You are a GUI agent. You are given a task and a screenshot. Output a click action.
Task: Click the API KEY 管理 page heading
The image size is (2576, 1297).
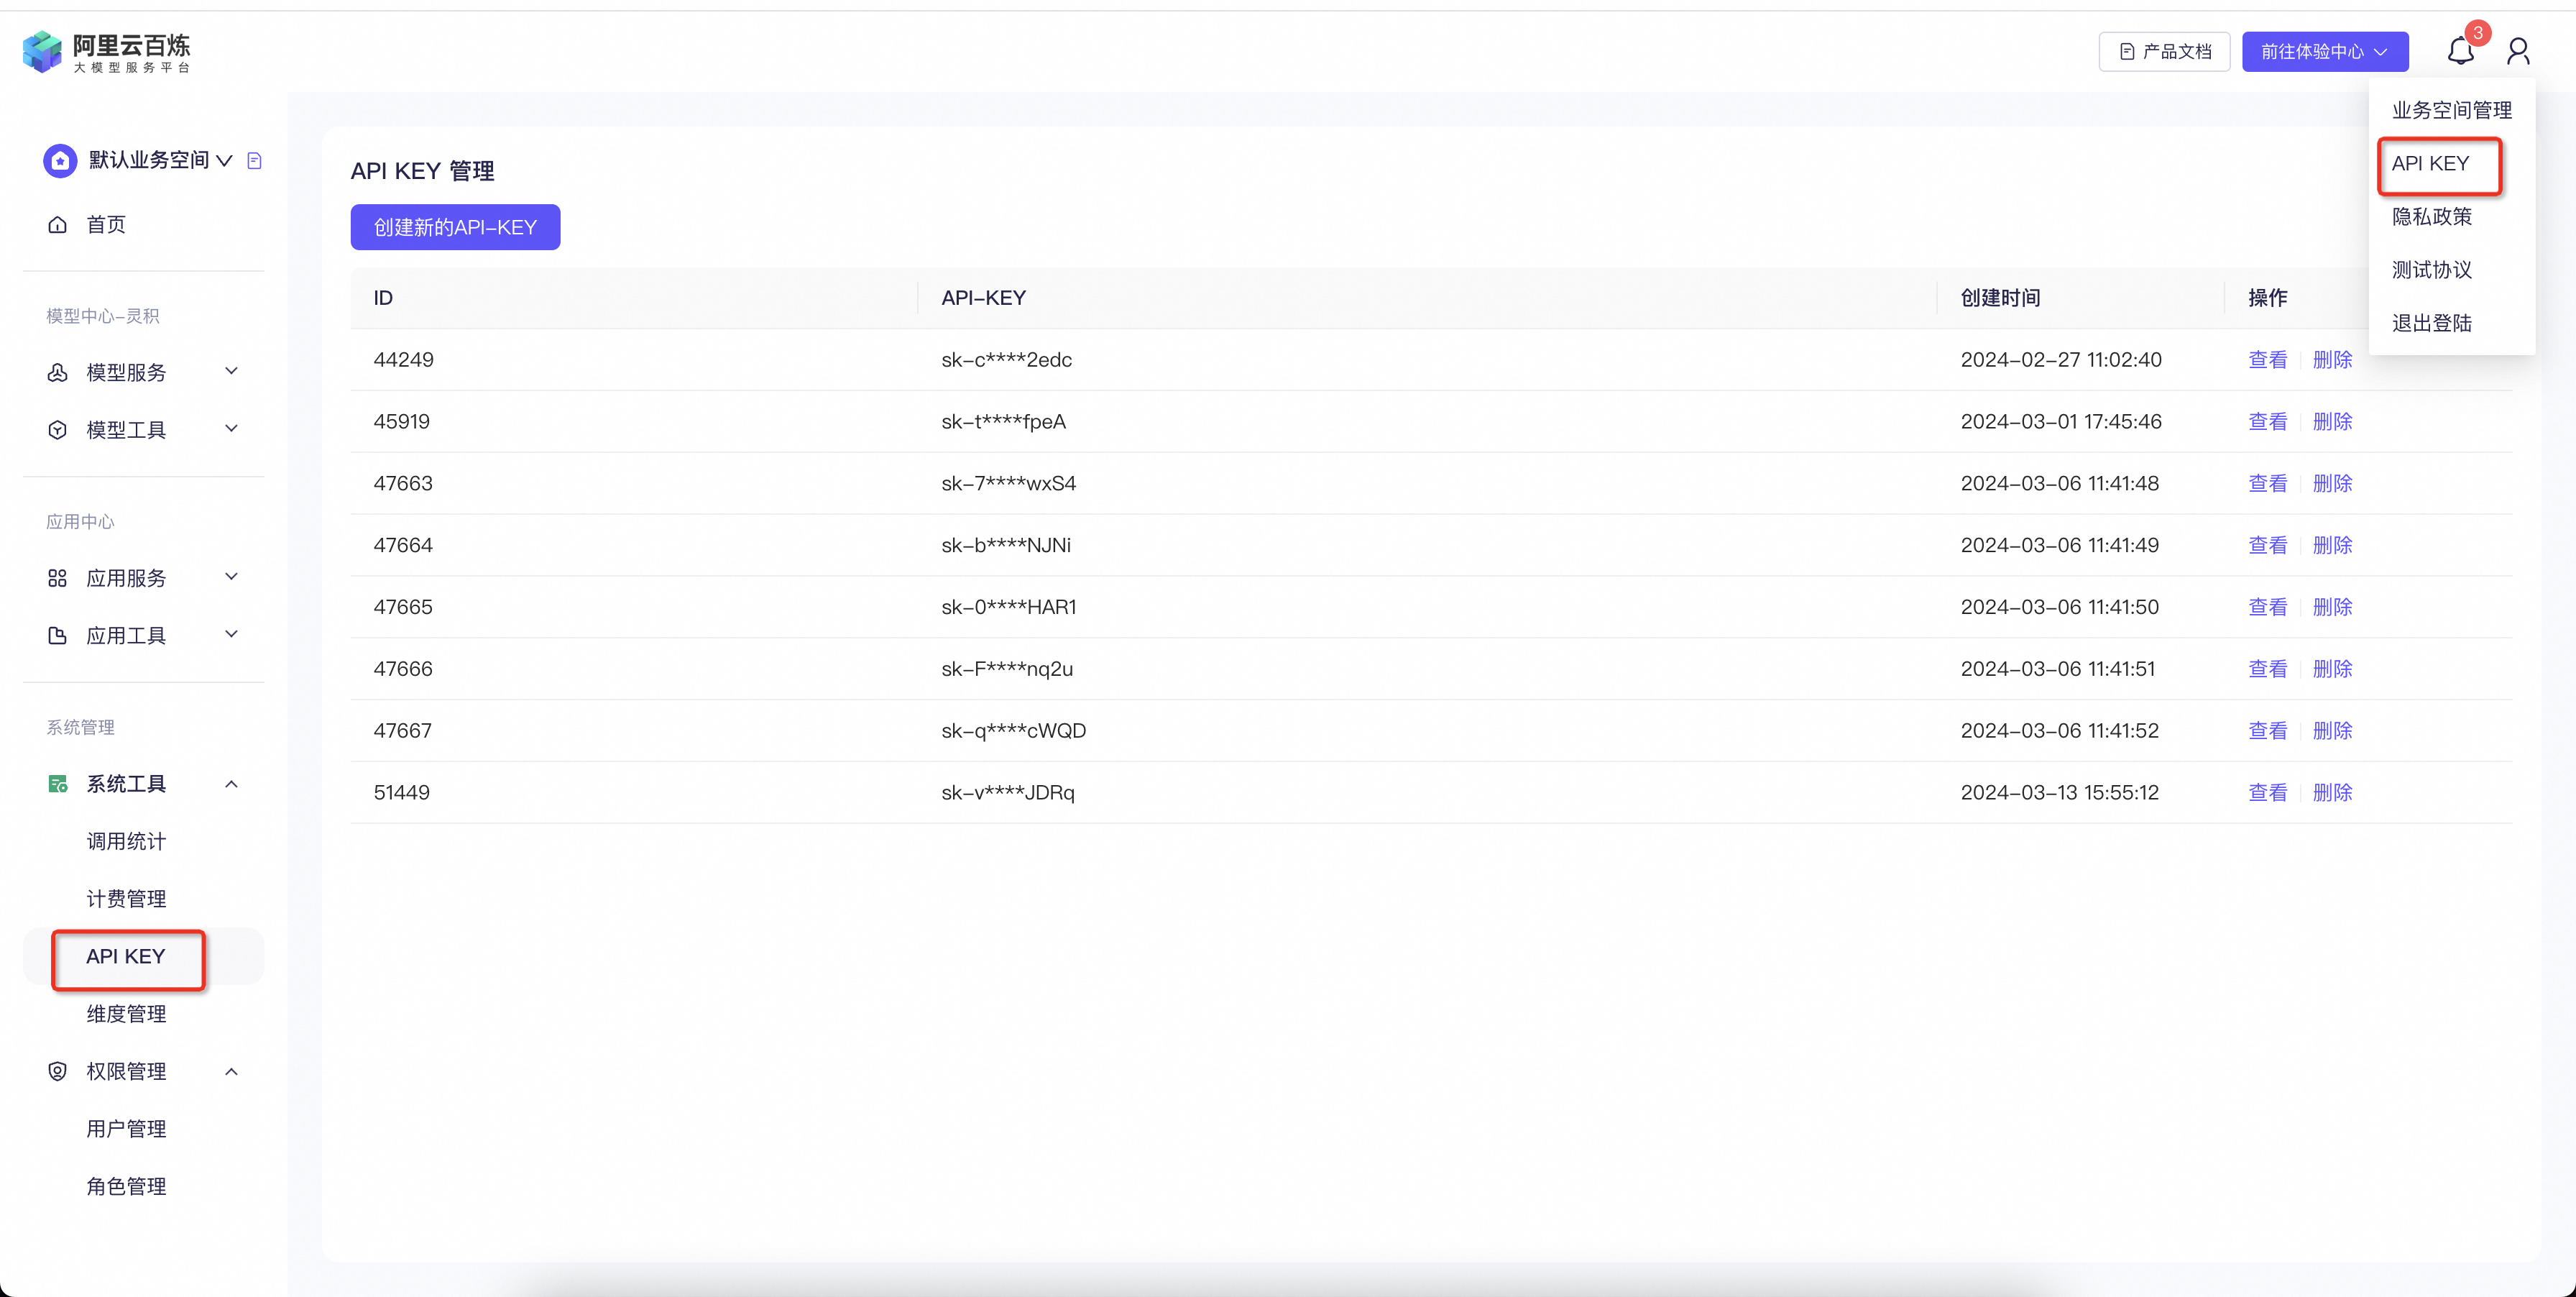click(422, 171)
